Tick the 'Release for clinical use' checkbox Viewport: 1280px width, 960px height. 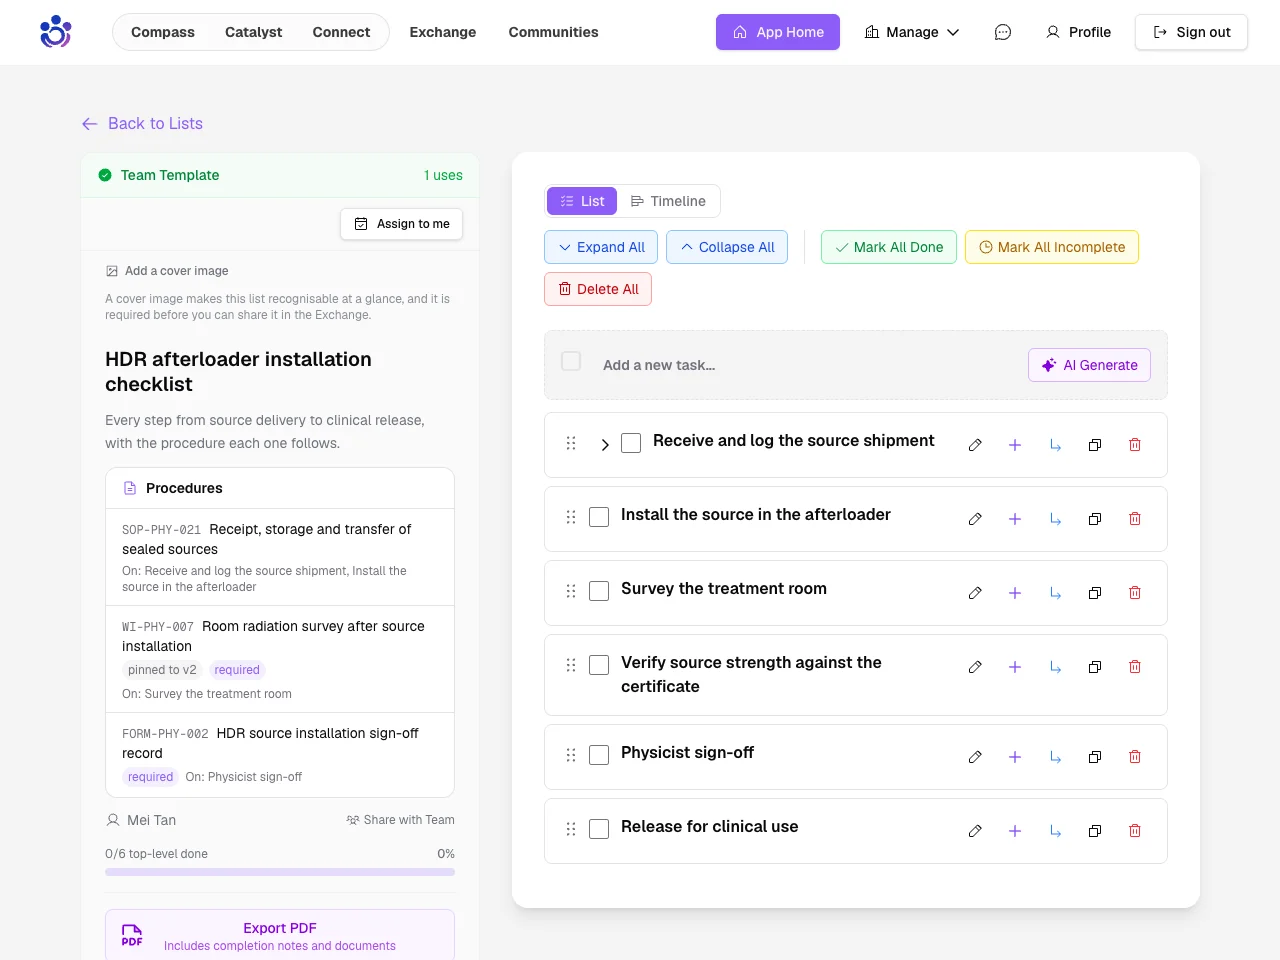click(x=599, y=829)
